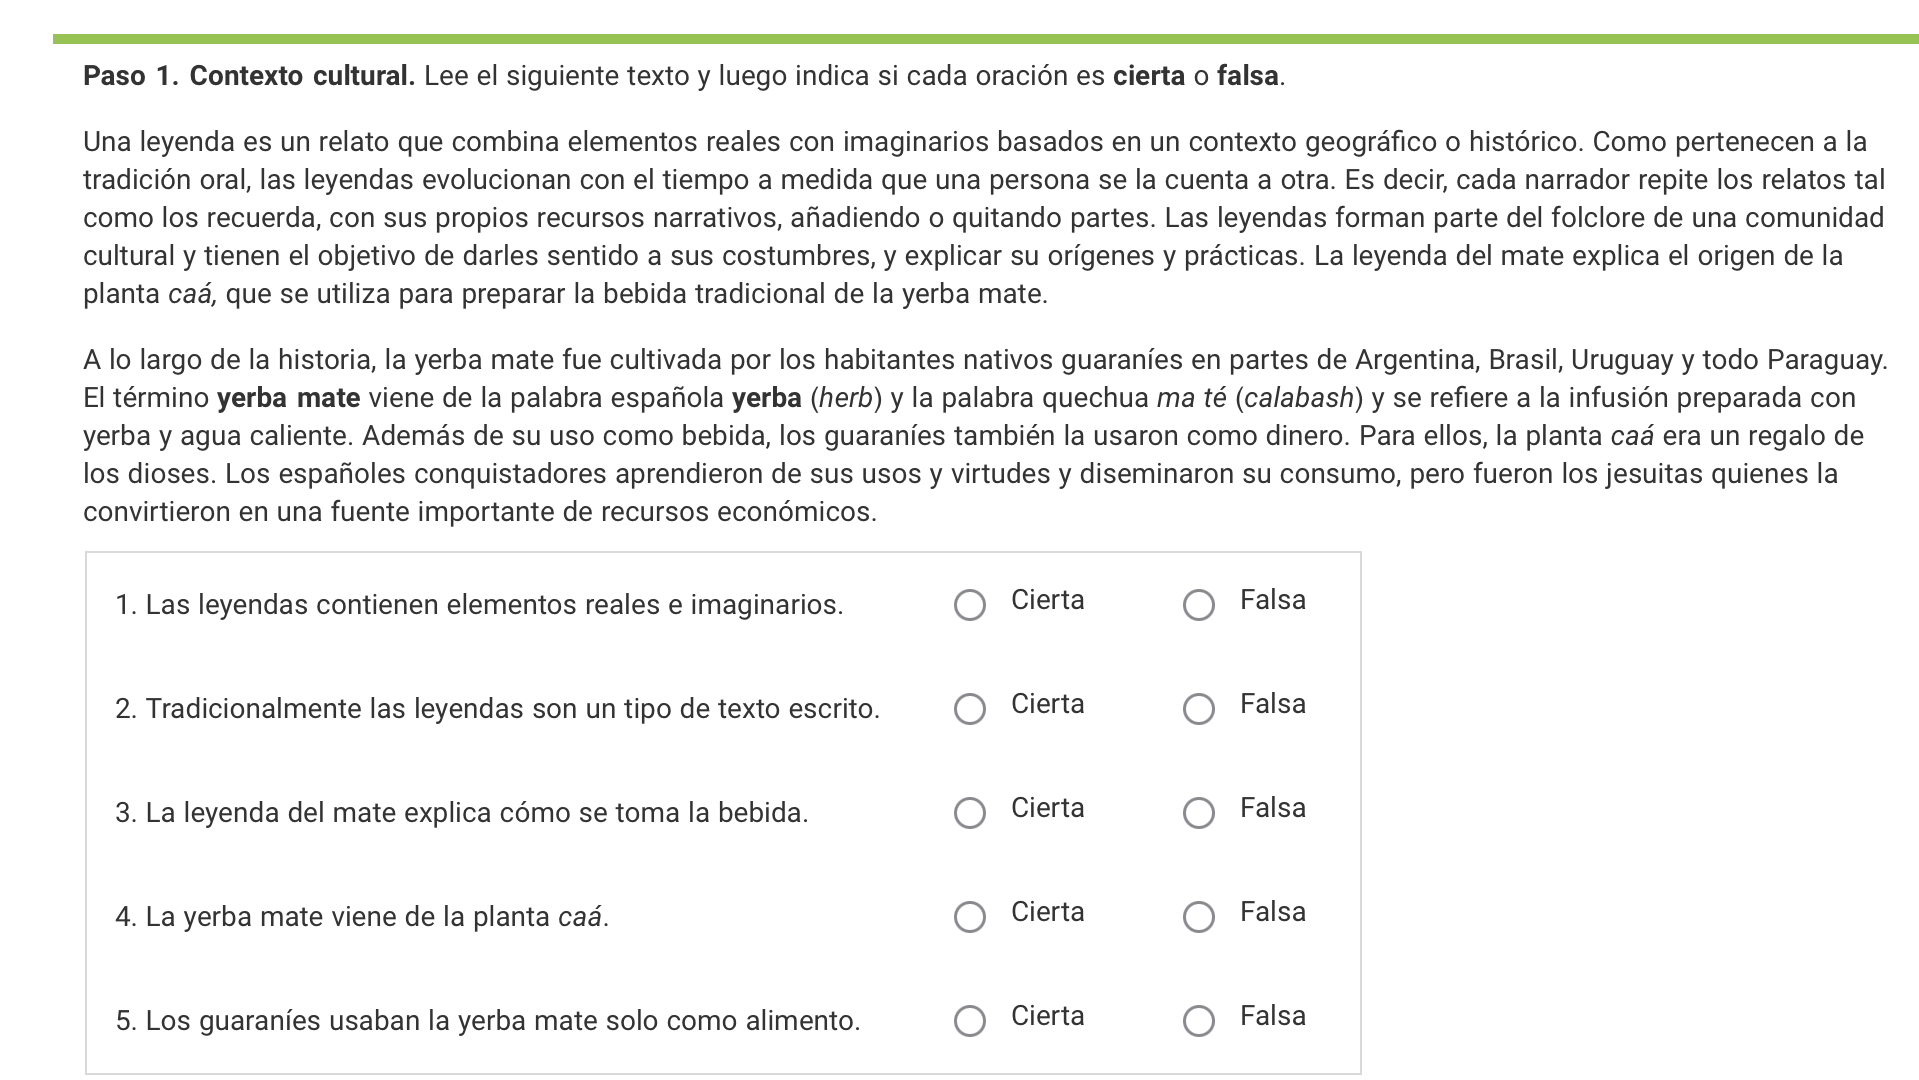Click the Cierta label in row 5
The width and height of the screenshot is (1919, 1080).
(x=1047, y=1016)
